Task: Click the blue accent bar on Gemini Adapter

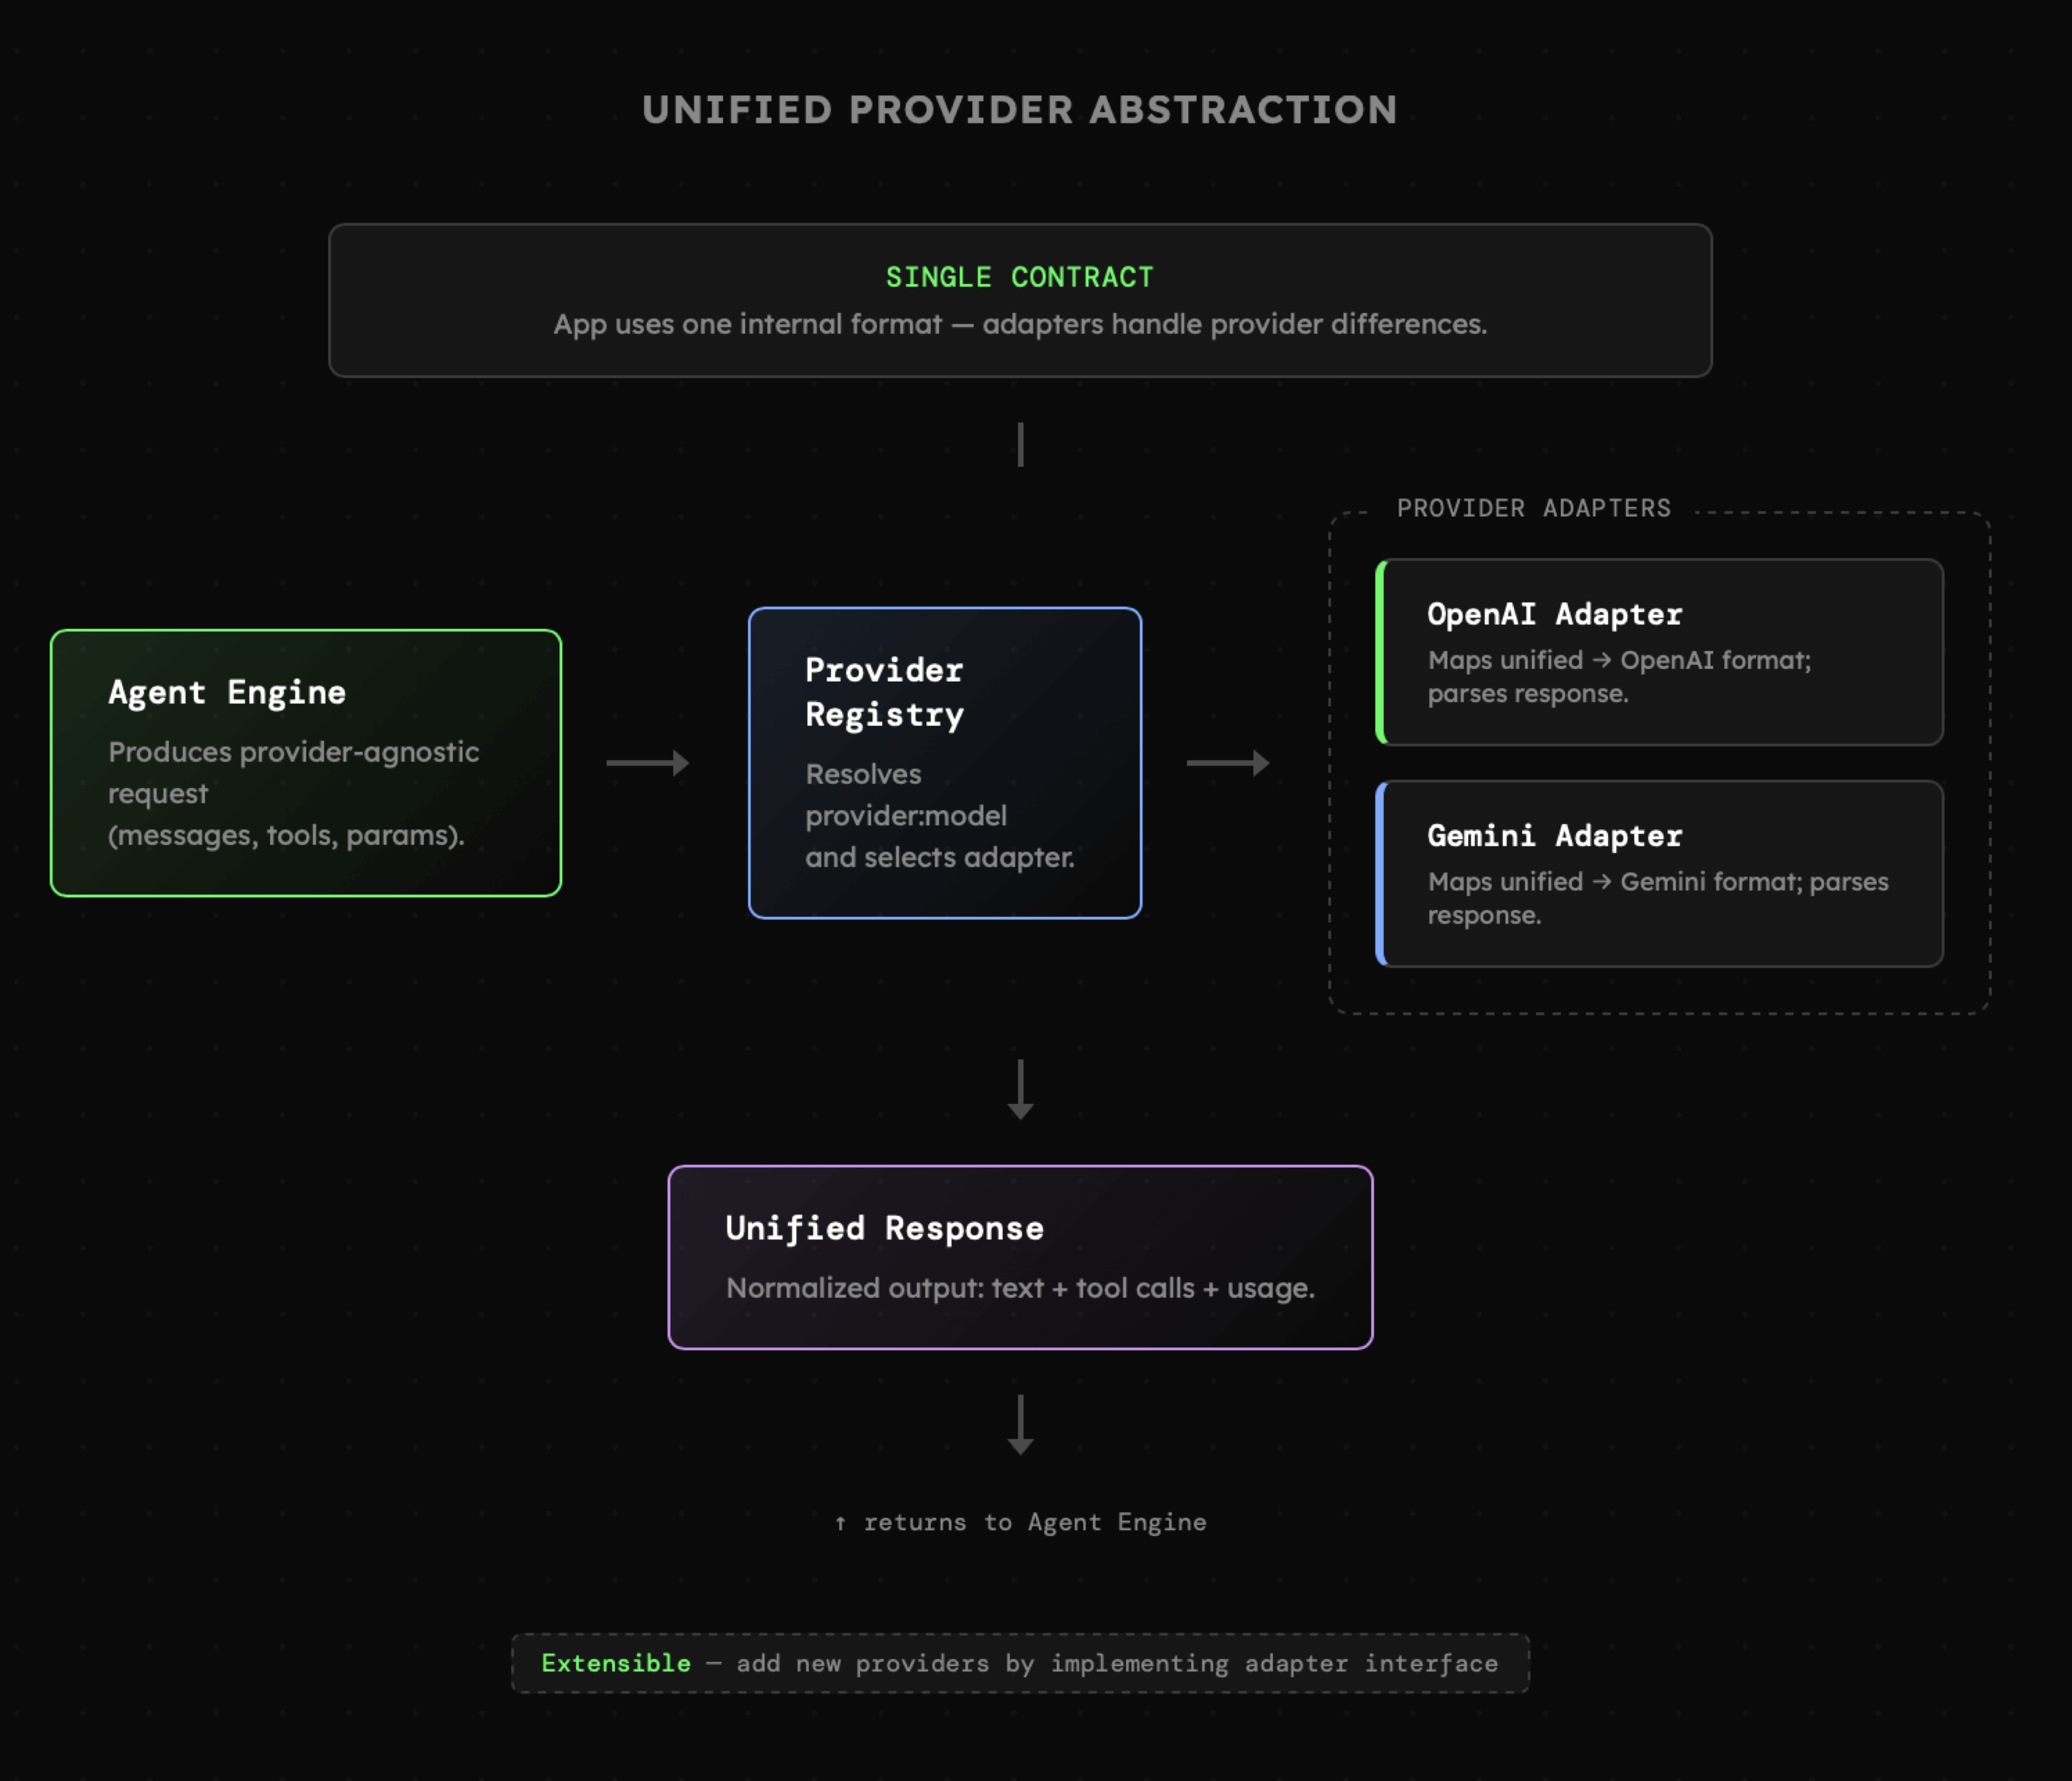Action: 1381,873
